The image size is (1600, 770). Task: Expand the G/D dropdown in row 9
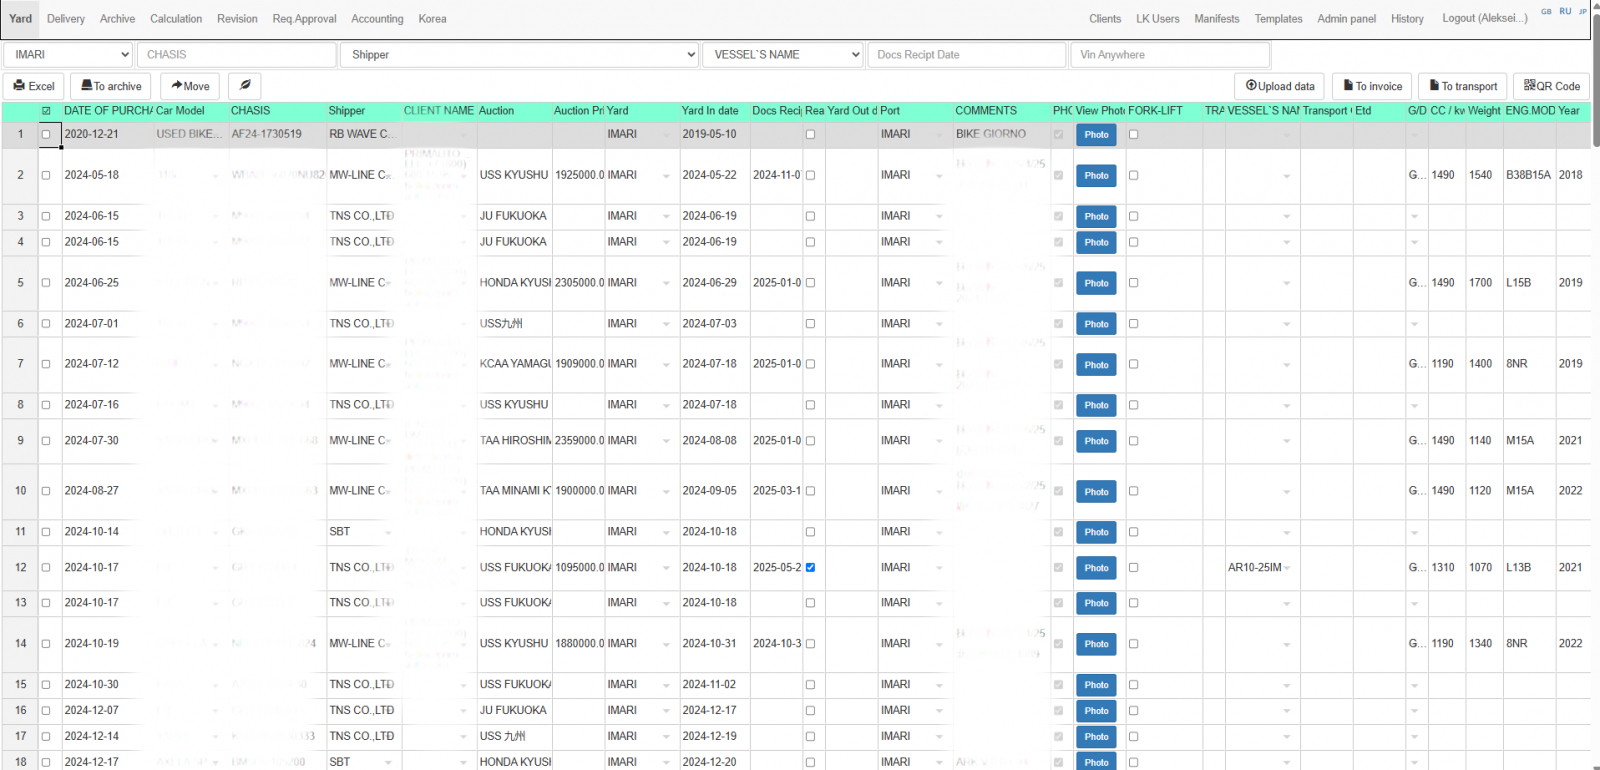click(x=1415, y=441)
